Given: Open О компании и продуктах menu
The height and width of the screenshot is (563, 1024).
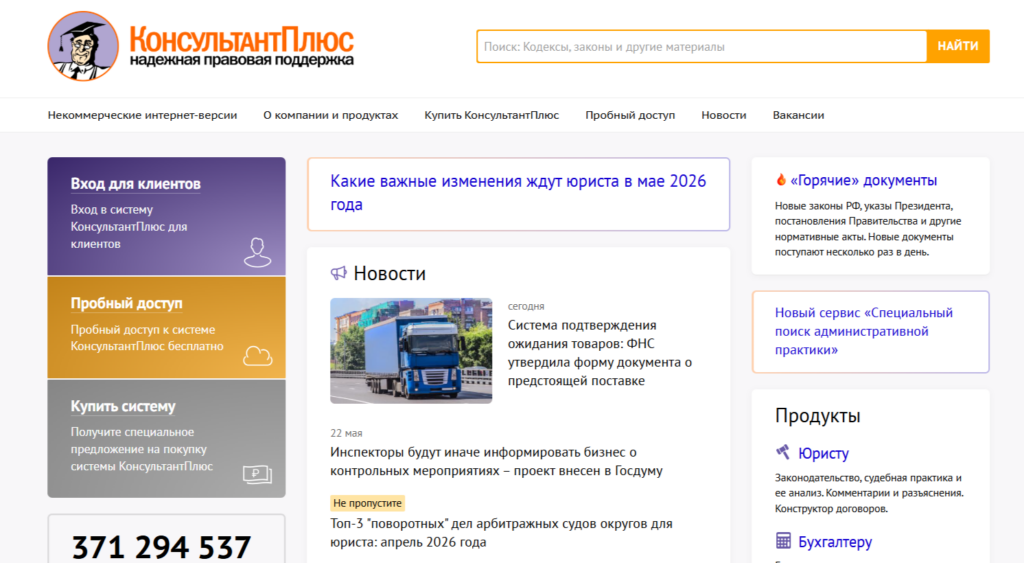Looking at the screenshot, I should tap(330, 115).
